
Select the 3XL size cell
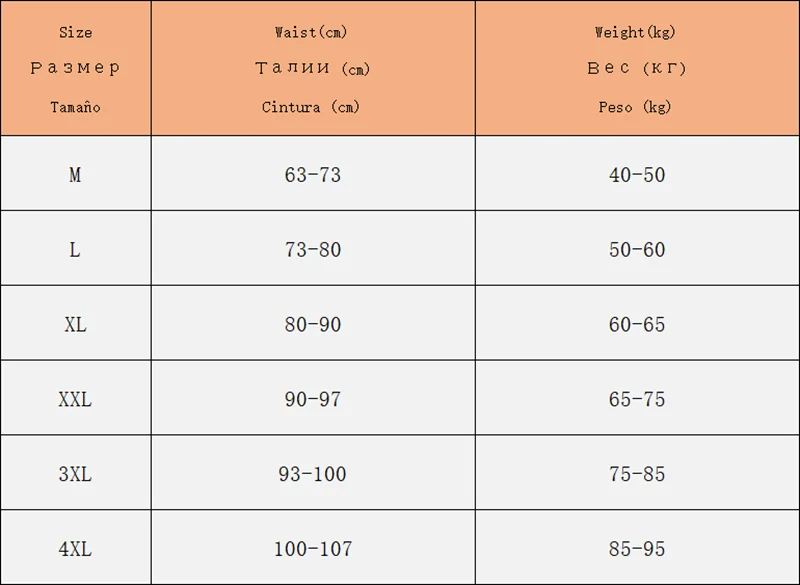pos(75,474)
